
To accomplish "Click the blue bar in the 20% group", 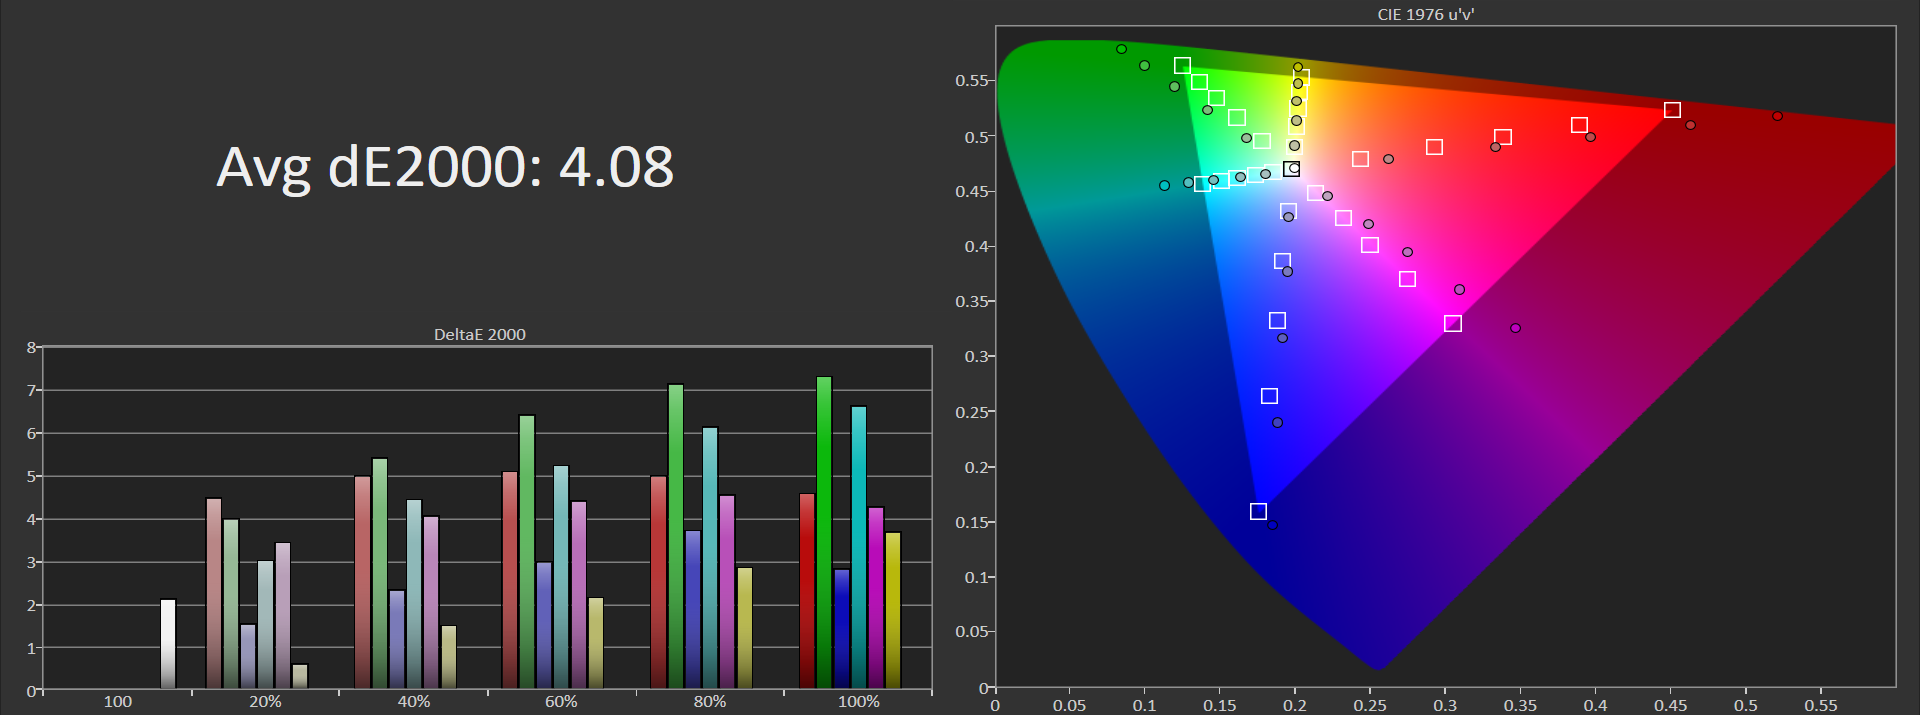I will pyautogui.click(x=248, y=657).
